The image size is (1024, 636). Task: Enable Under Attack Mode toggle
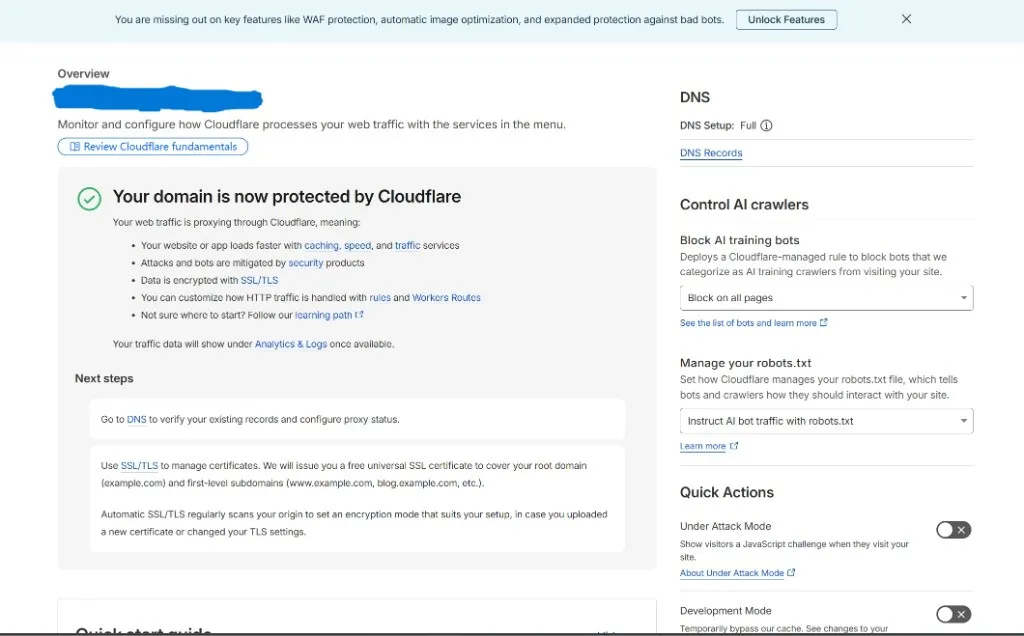pos(953,530)
